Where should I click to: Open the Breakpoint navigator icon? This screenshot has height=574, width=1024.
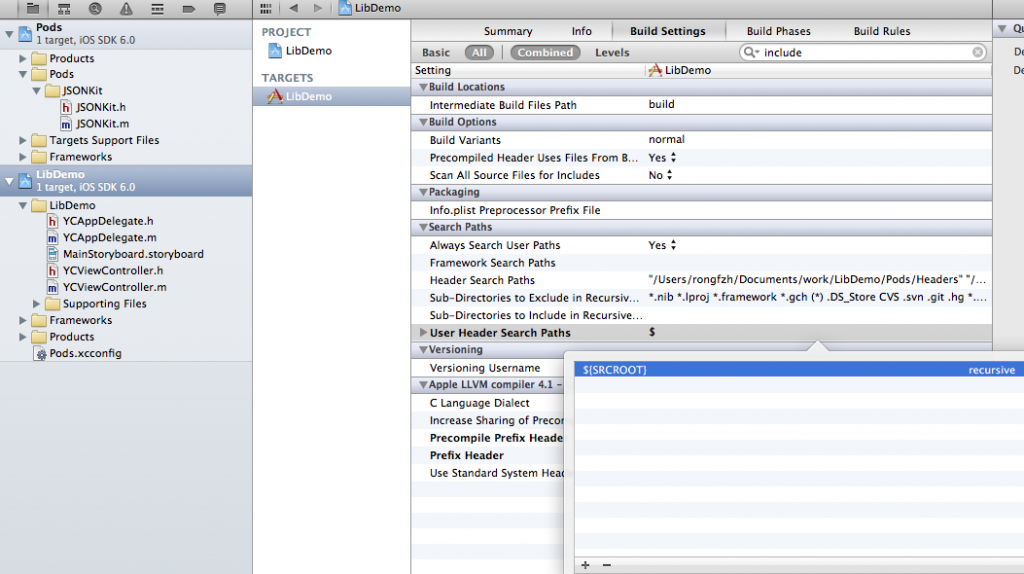pyautogui.click(x=189, y=8)
